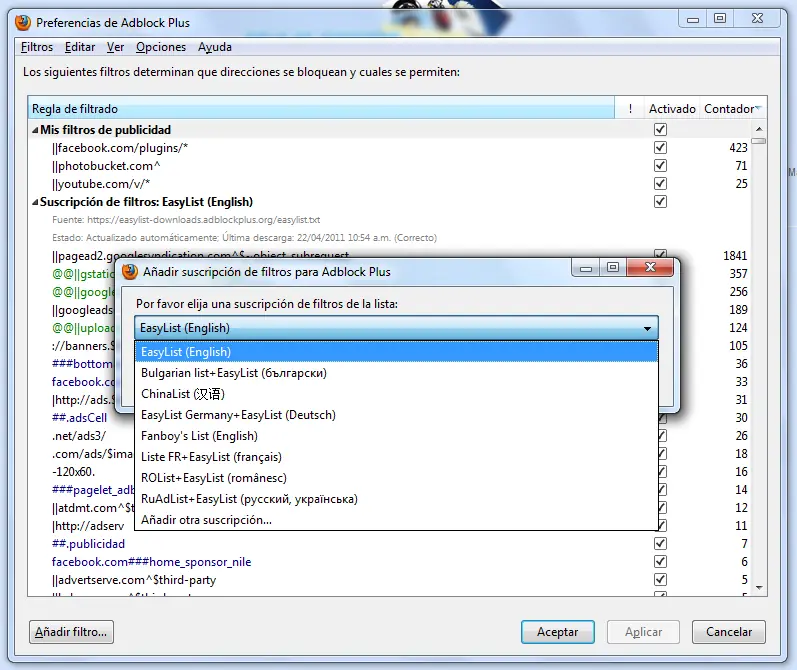797x670 pixels.
Task: Click the Cancelar button
Action: 728,632
